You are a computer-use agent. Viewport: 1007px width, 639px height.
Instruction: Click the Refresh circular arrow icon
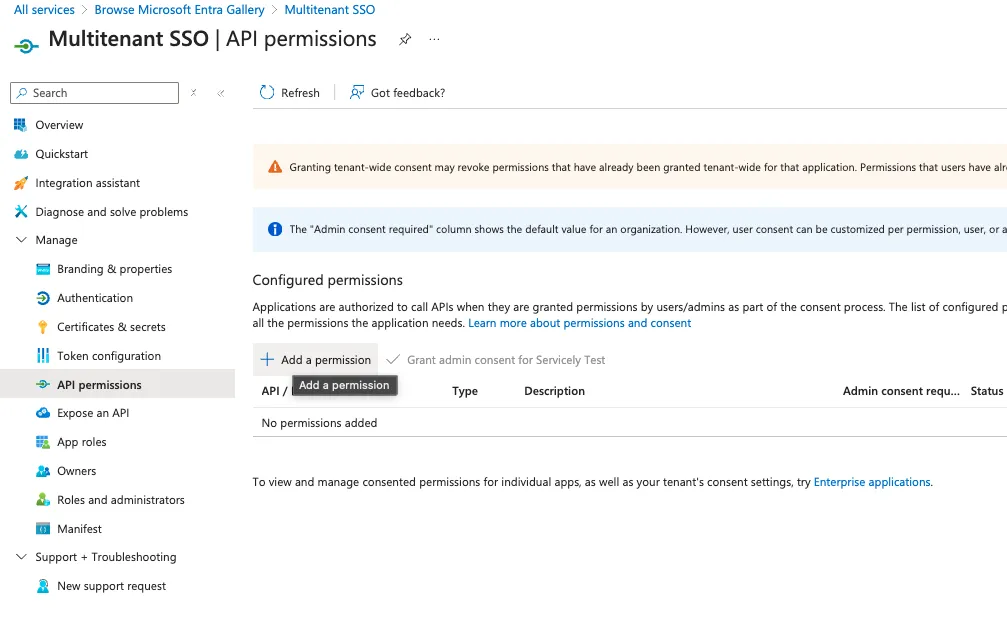pyautogui.click(x=267, y=92)
